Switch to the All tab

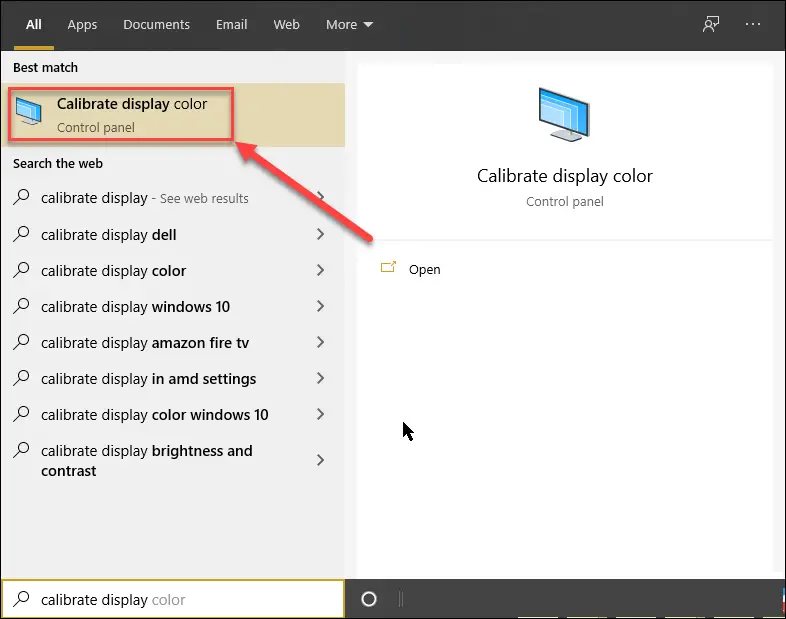click(x=34, y=25)
